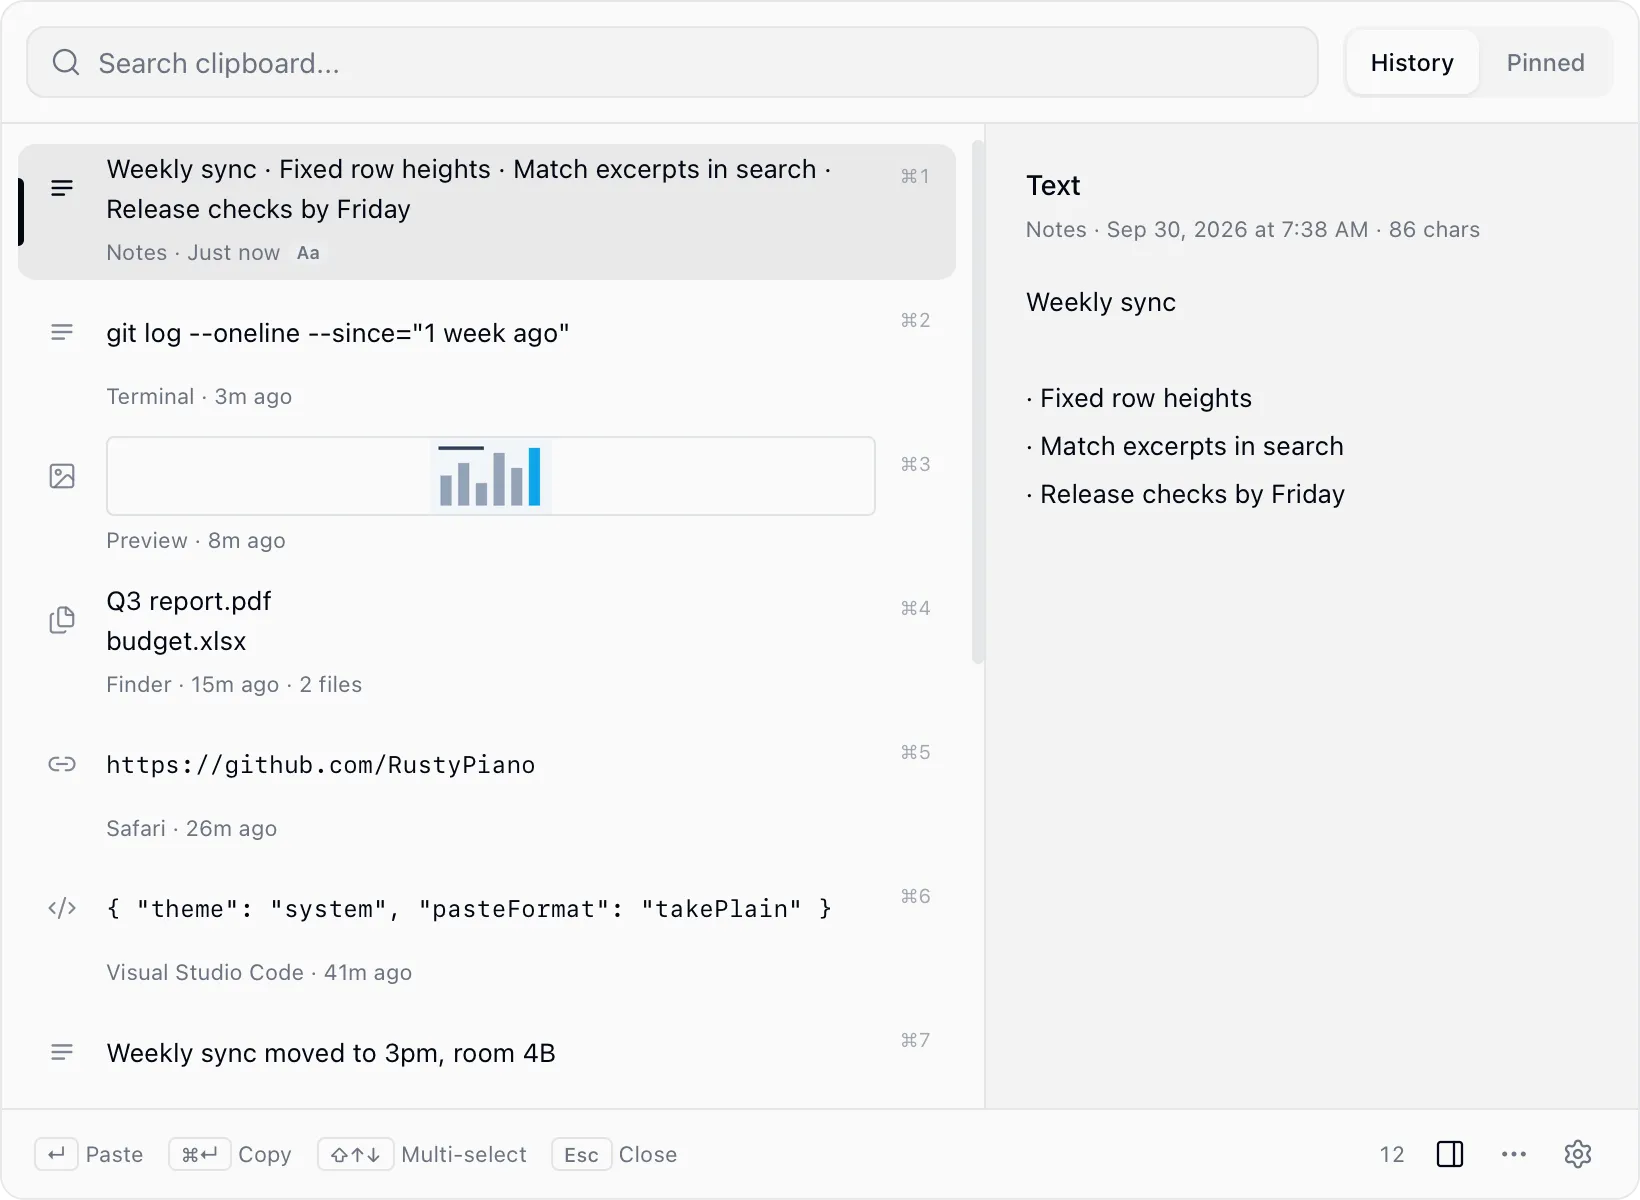
Task: Click the Esc Close button
Action: point(614,1154)
